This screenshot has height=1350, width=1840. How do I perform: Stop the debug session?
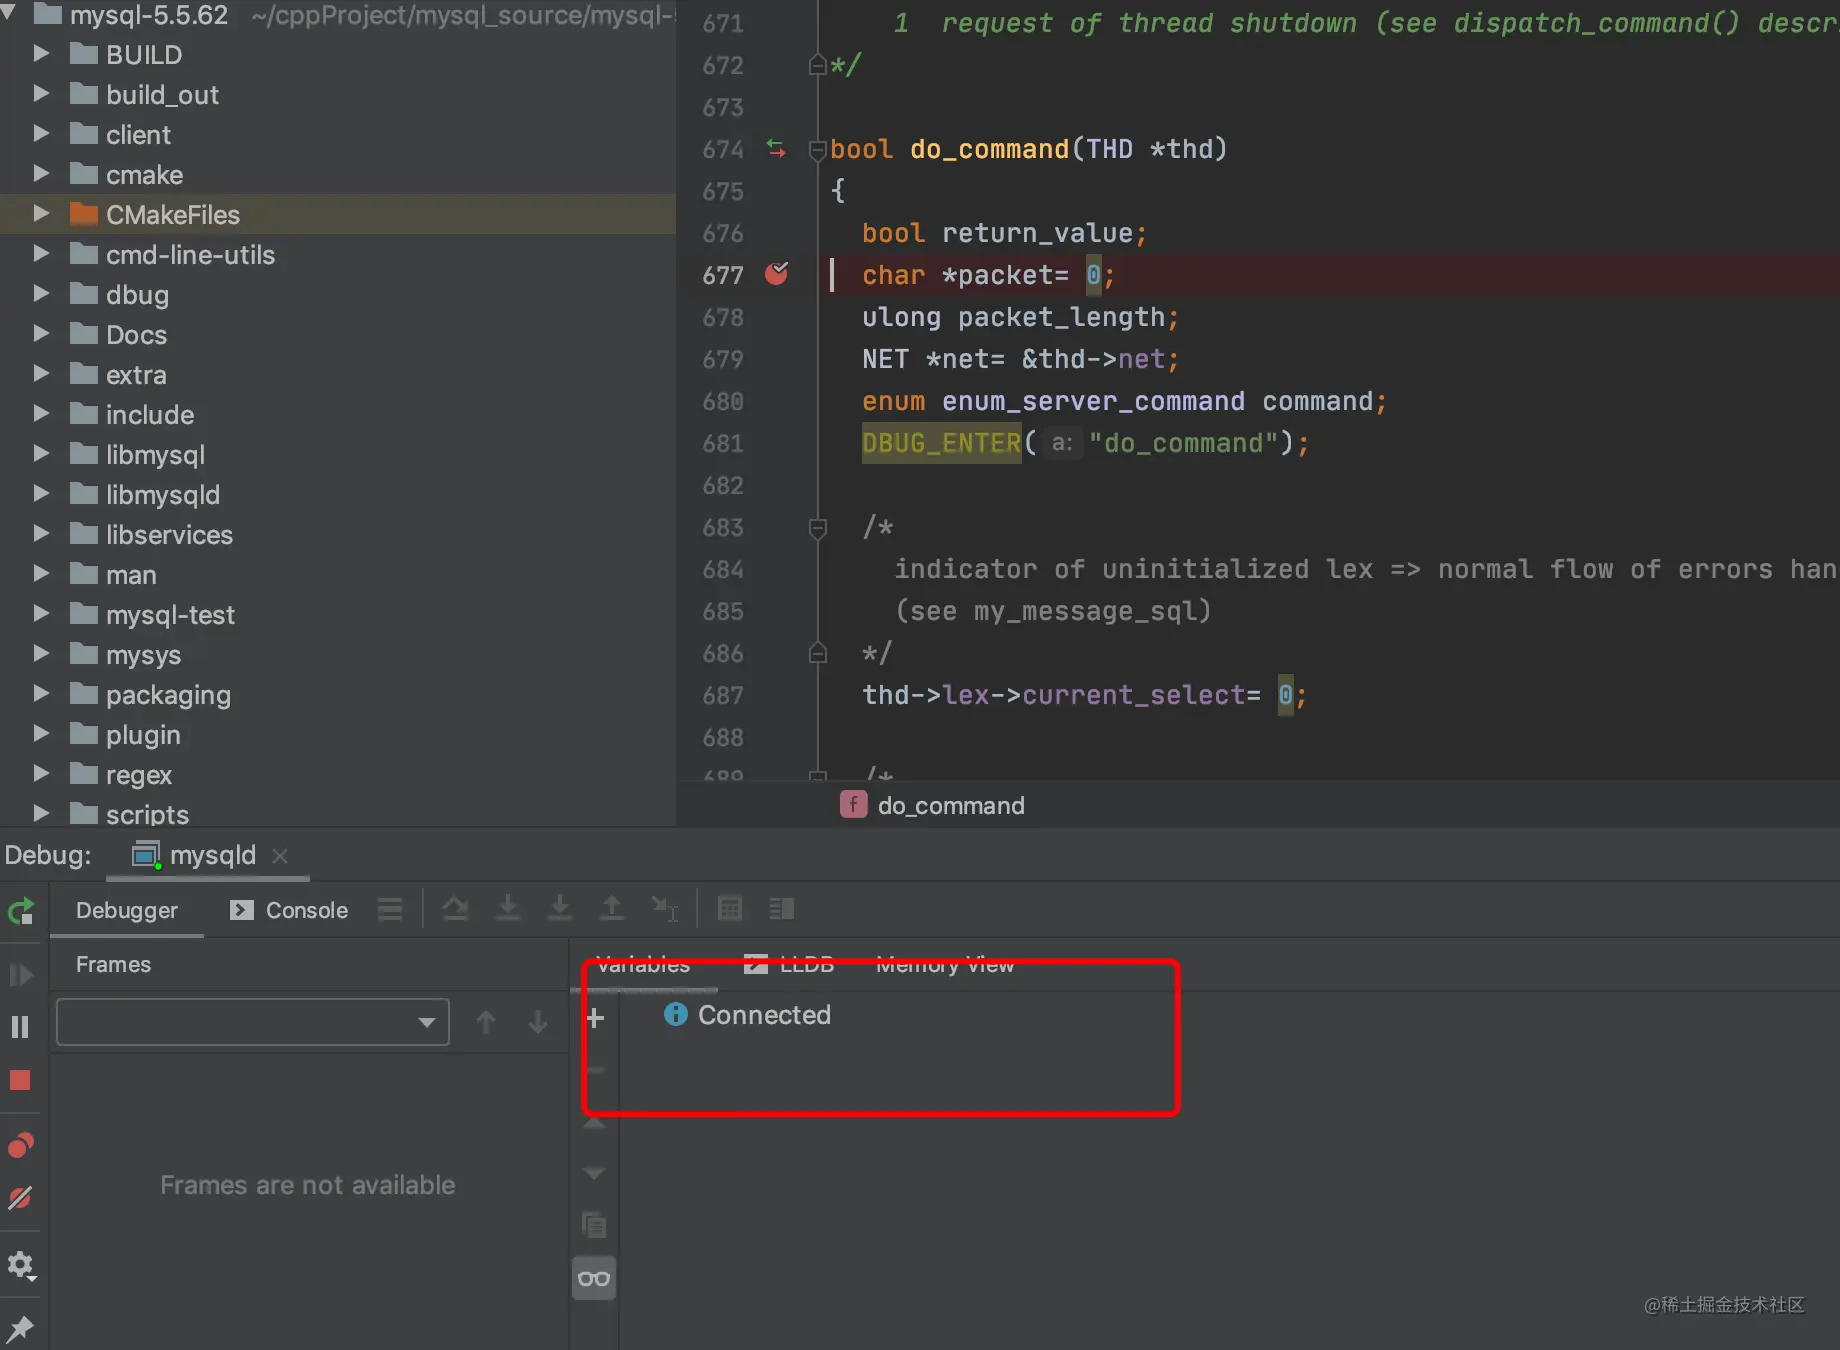tap(20, 1080)
